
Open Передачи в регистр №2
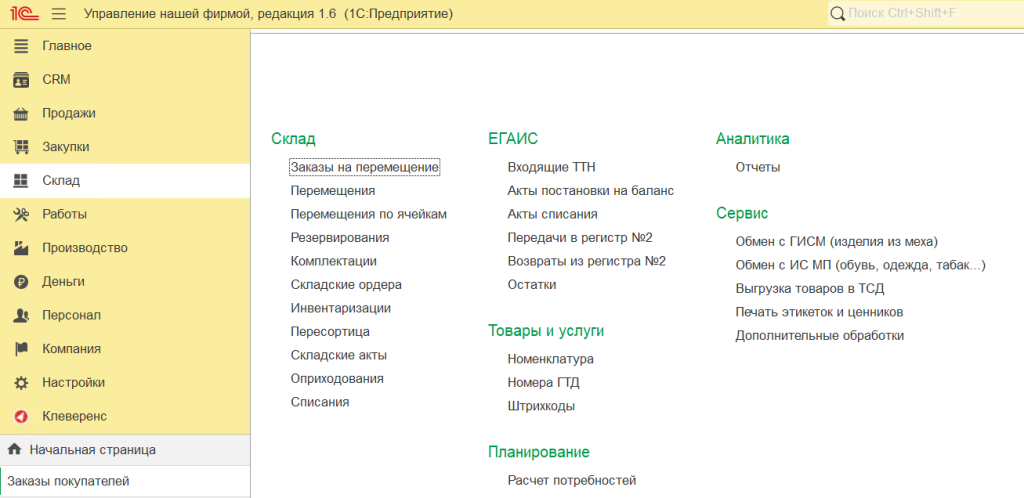click(x=580, y=238)
